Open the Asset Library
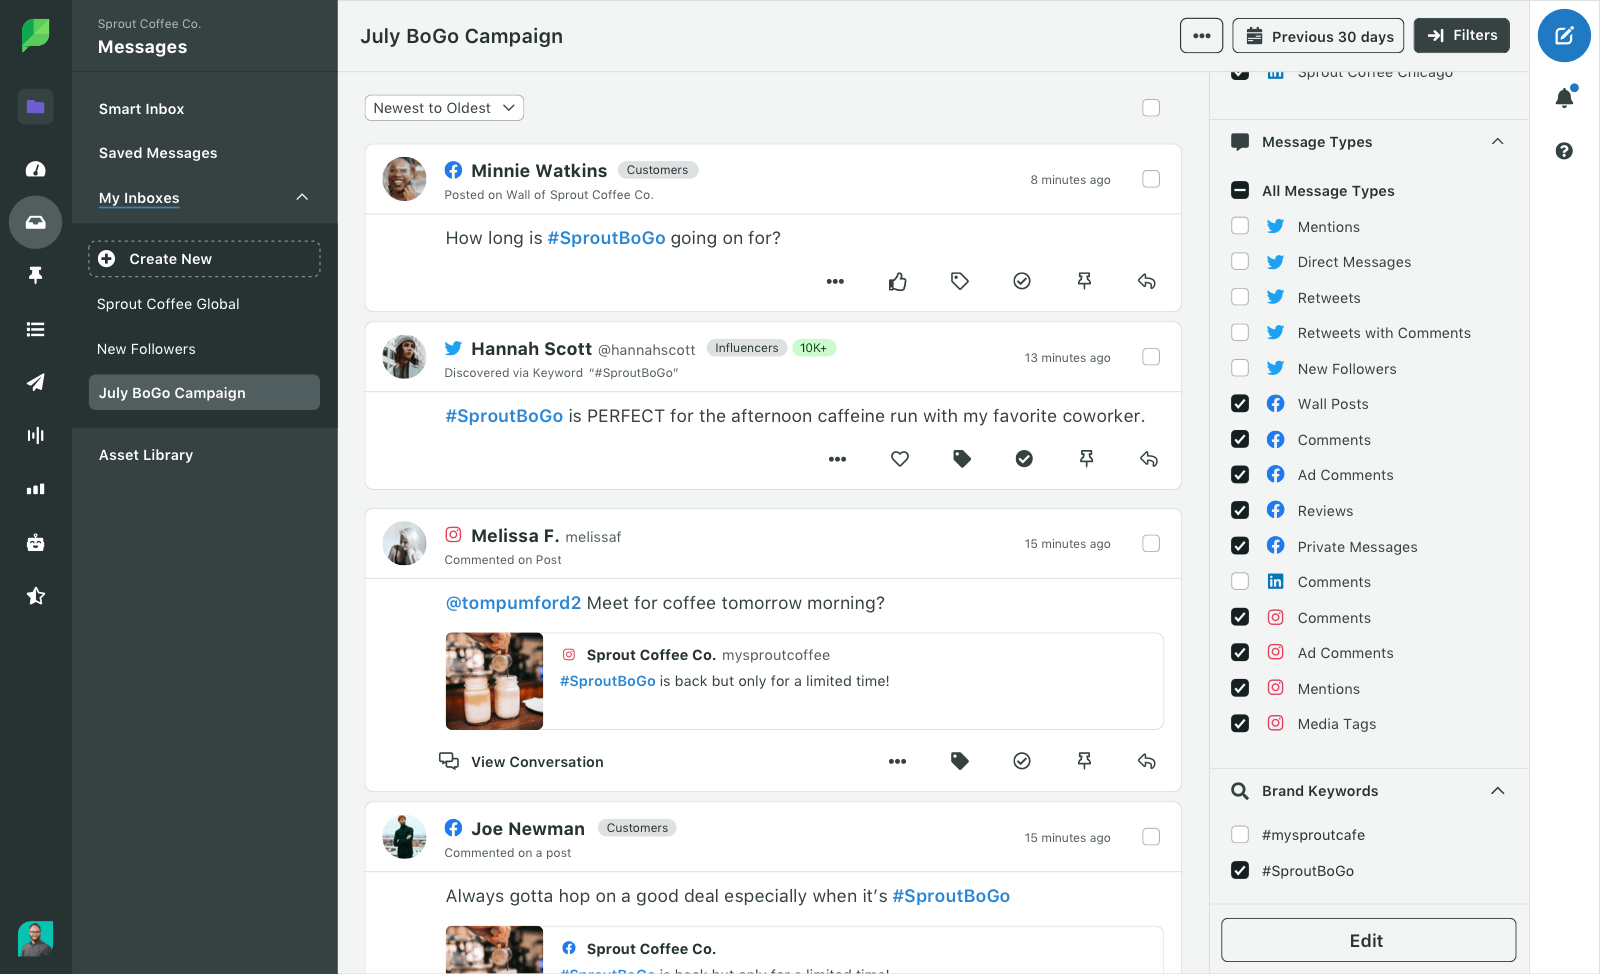The image size is (1600, 974). pyautogui.click(x=145, y=454)
